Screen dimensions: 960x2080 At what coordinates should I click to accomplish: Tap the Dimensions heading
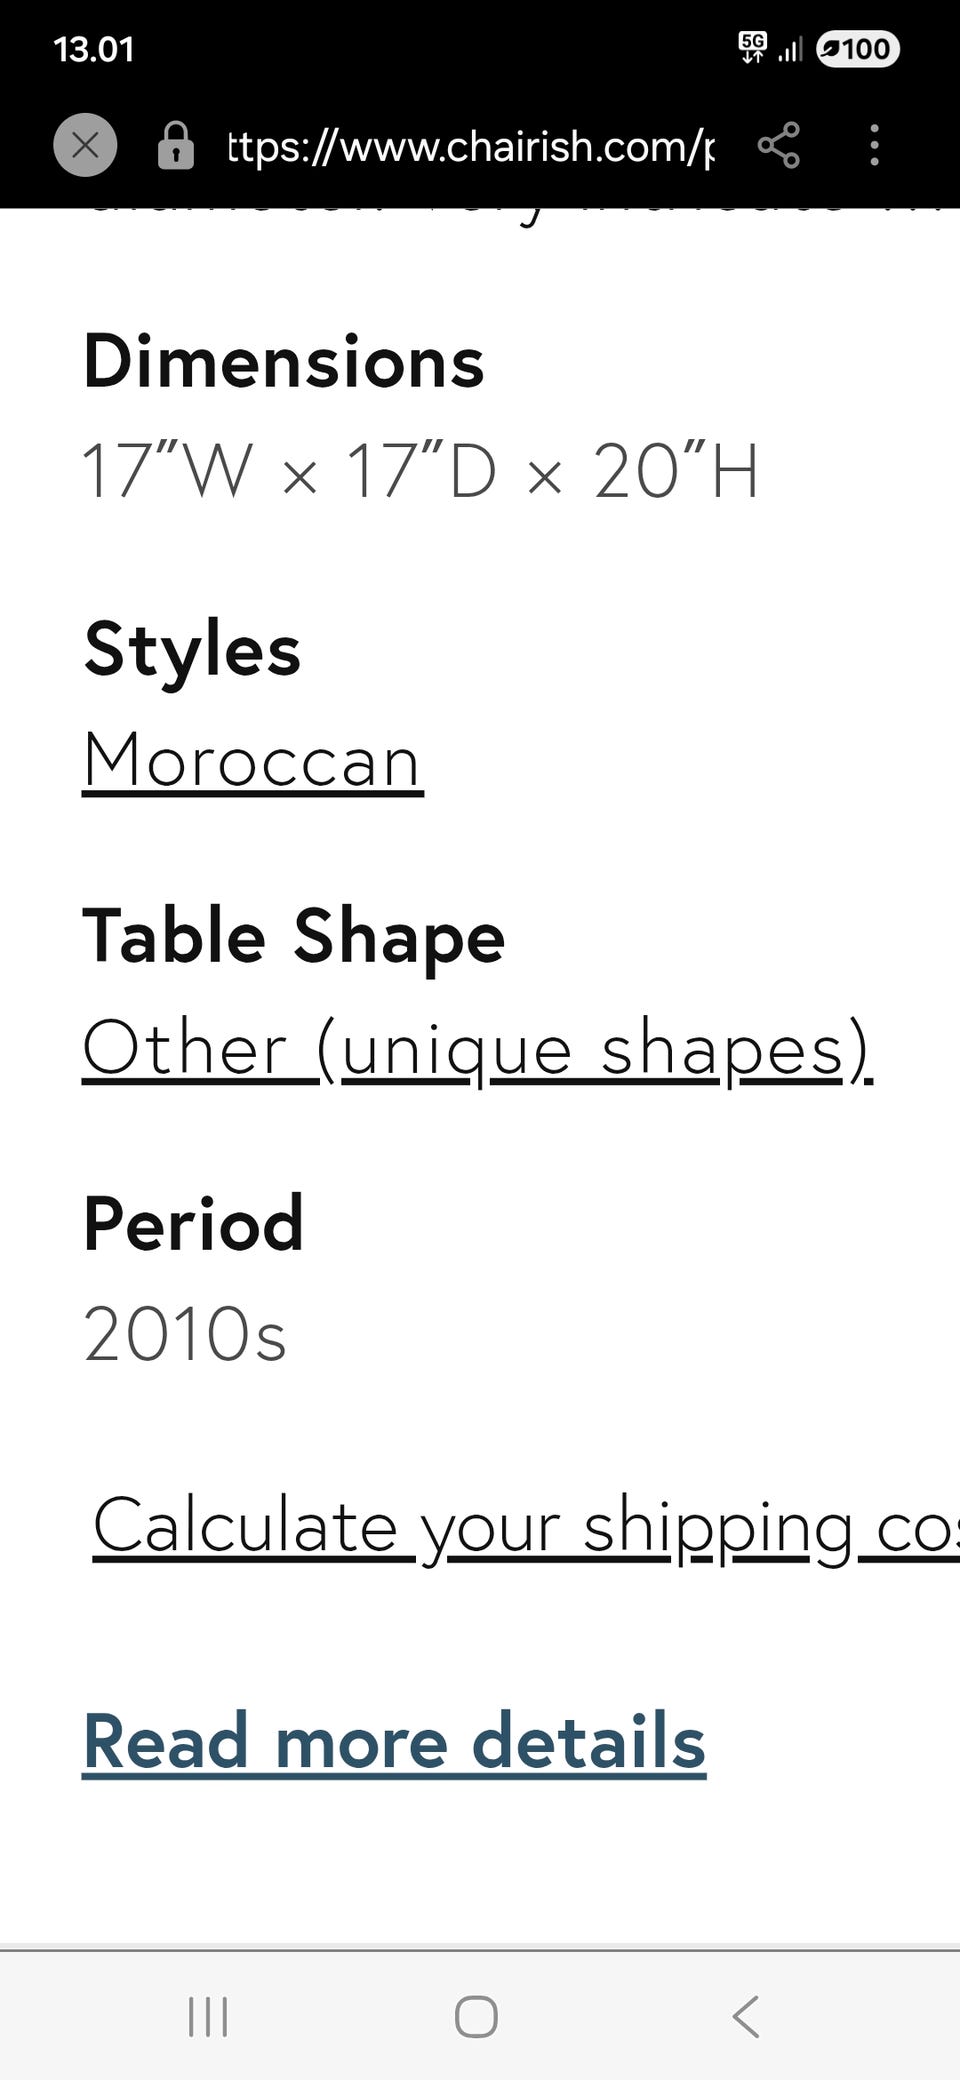284,362
